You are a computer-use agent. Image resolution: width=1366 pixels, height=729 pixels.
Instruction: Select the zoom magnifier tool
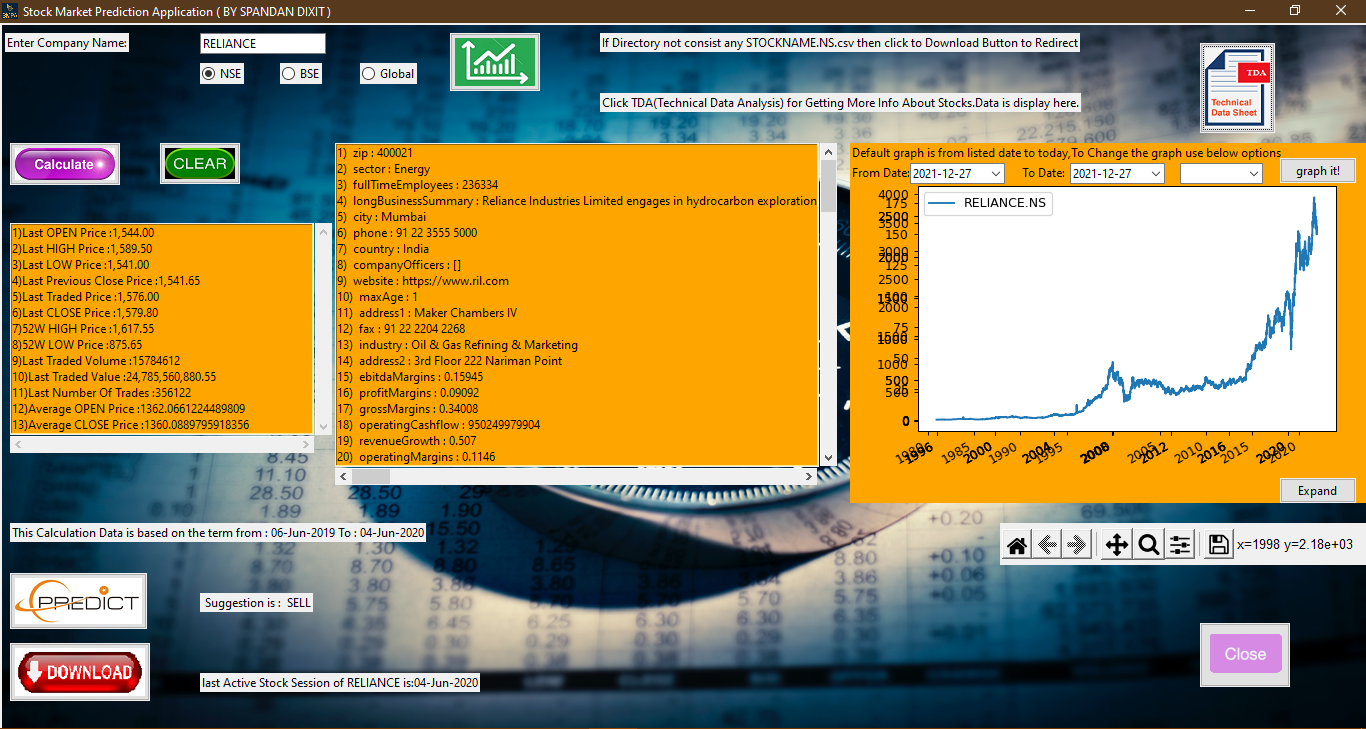point(1149,545)
